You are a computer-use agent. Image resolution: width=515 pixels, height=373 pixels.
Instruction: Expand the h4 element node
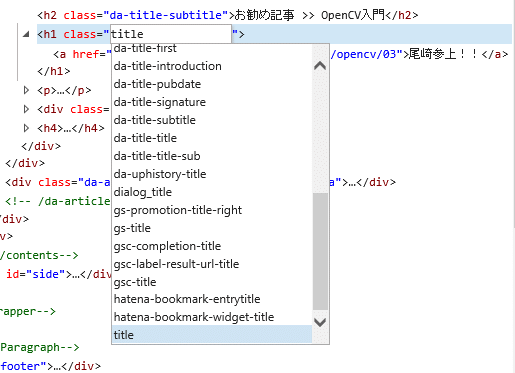(26, 128)
